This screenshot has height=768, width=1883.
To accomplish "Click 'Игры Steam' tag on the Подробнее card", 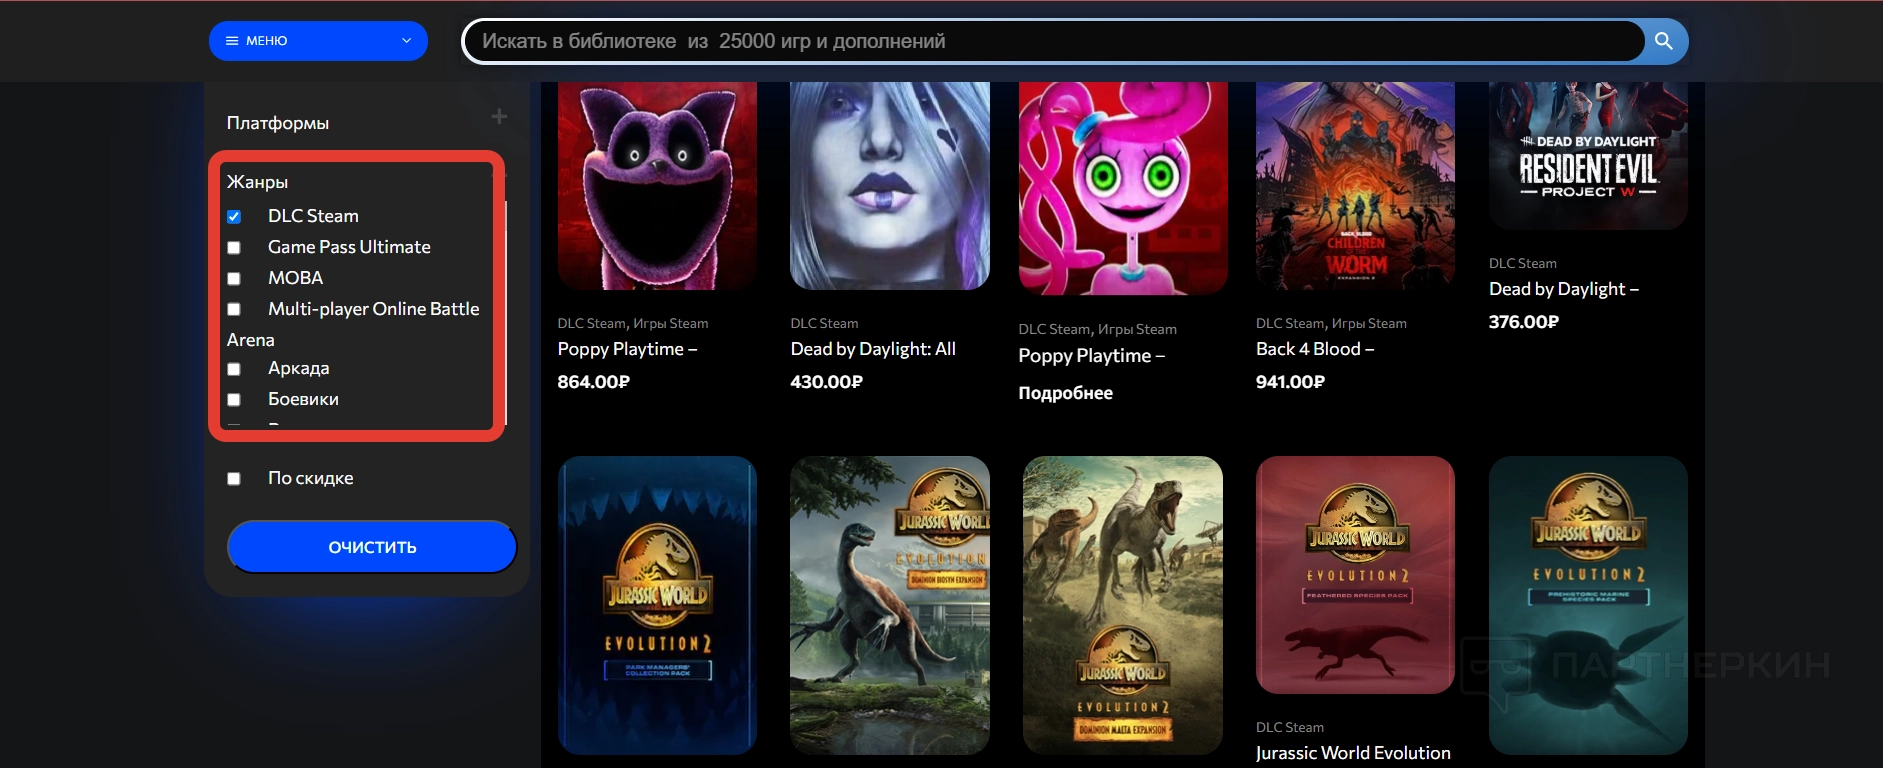I will pyautogui.click(x=1138, y=329).
